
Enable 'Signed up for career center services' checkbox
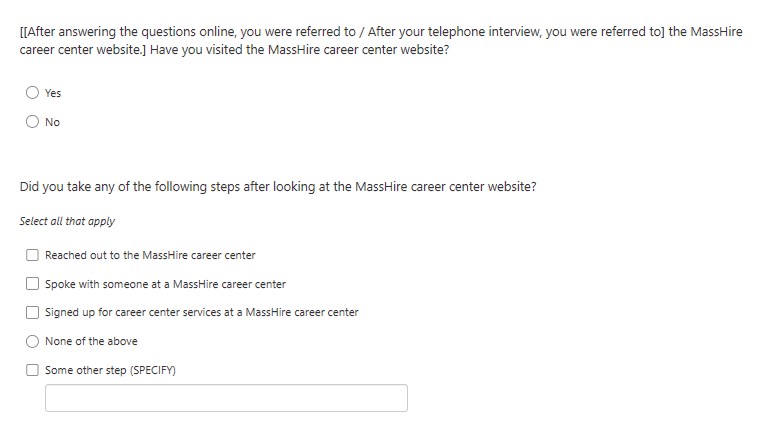click(x=32, y=312)
